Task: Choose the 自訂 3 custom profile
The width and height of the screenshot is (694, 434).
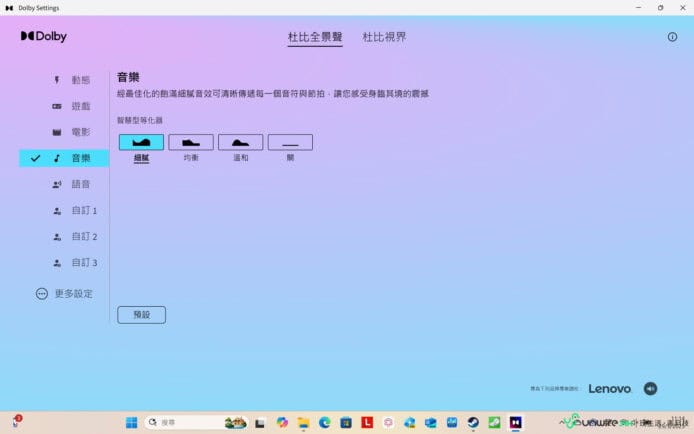Action: (74, 263)
